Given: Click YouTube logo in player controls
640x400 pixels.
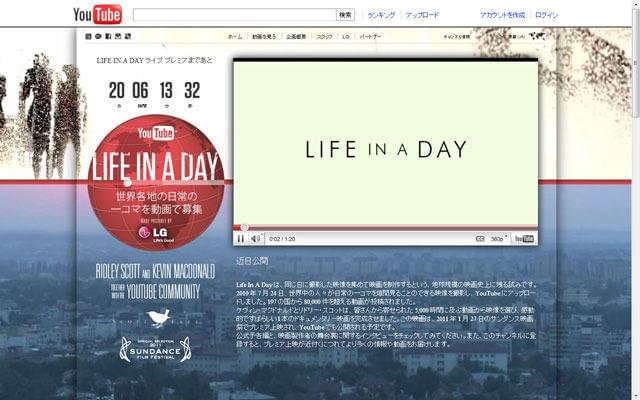Looking at the screenshot, I should (x=524, y=239).
